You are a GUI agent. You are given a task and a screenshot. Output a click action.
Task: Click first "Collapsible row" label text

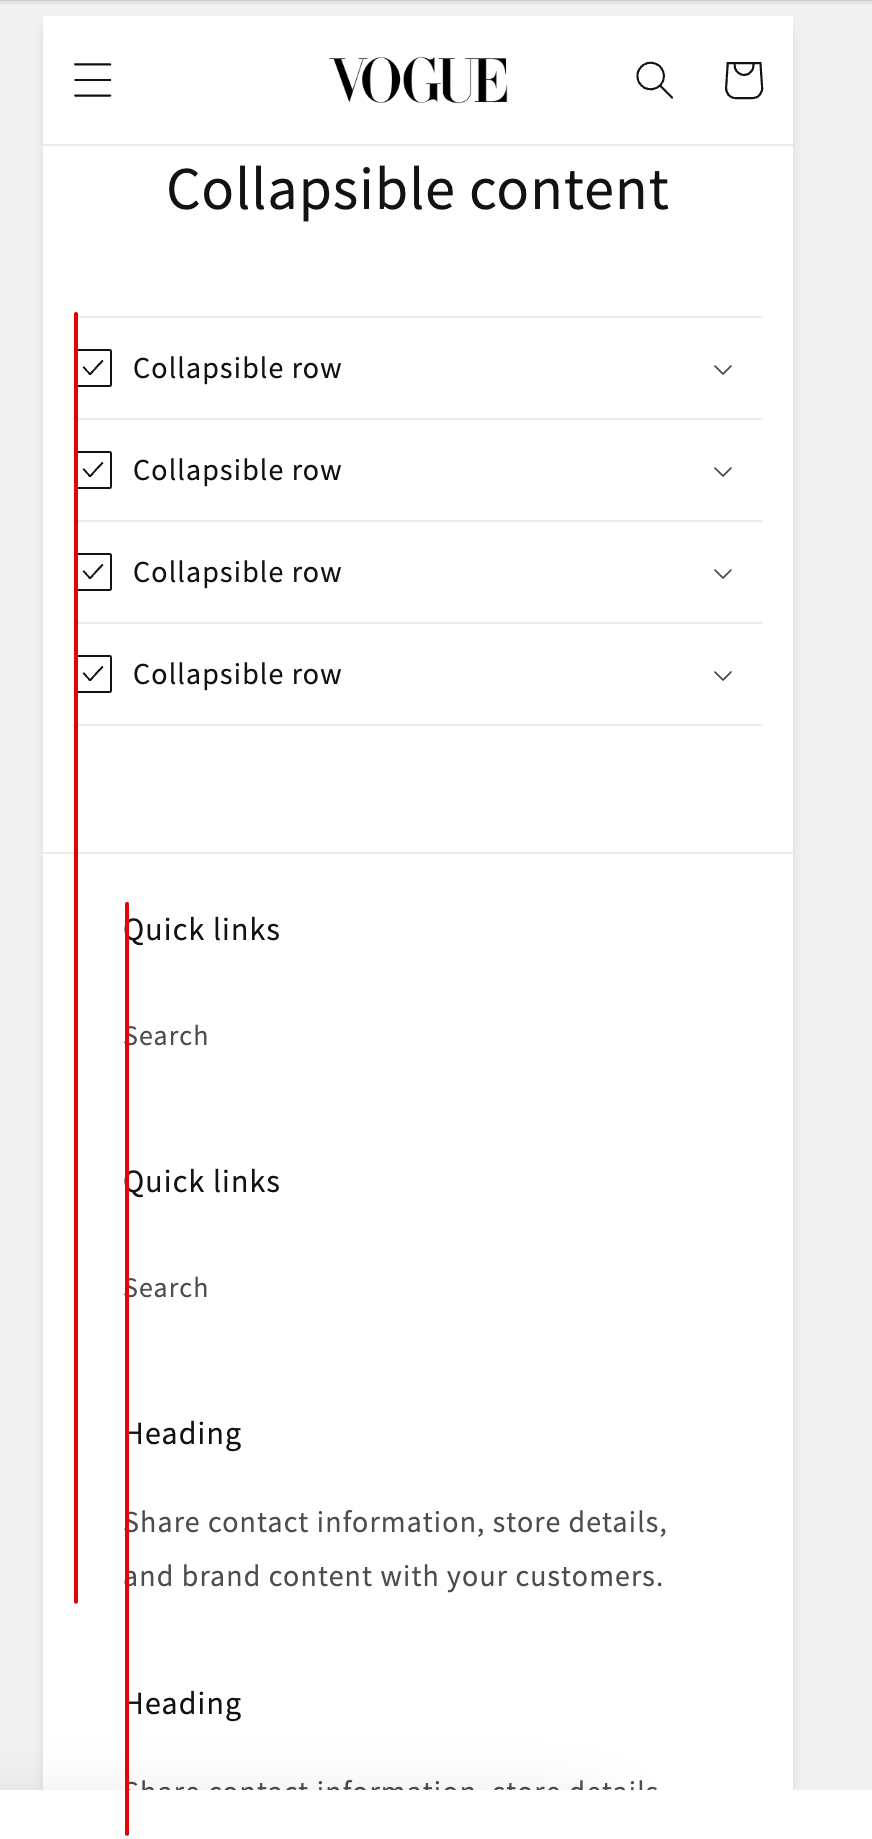237,368
